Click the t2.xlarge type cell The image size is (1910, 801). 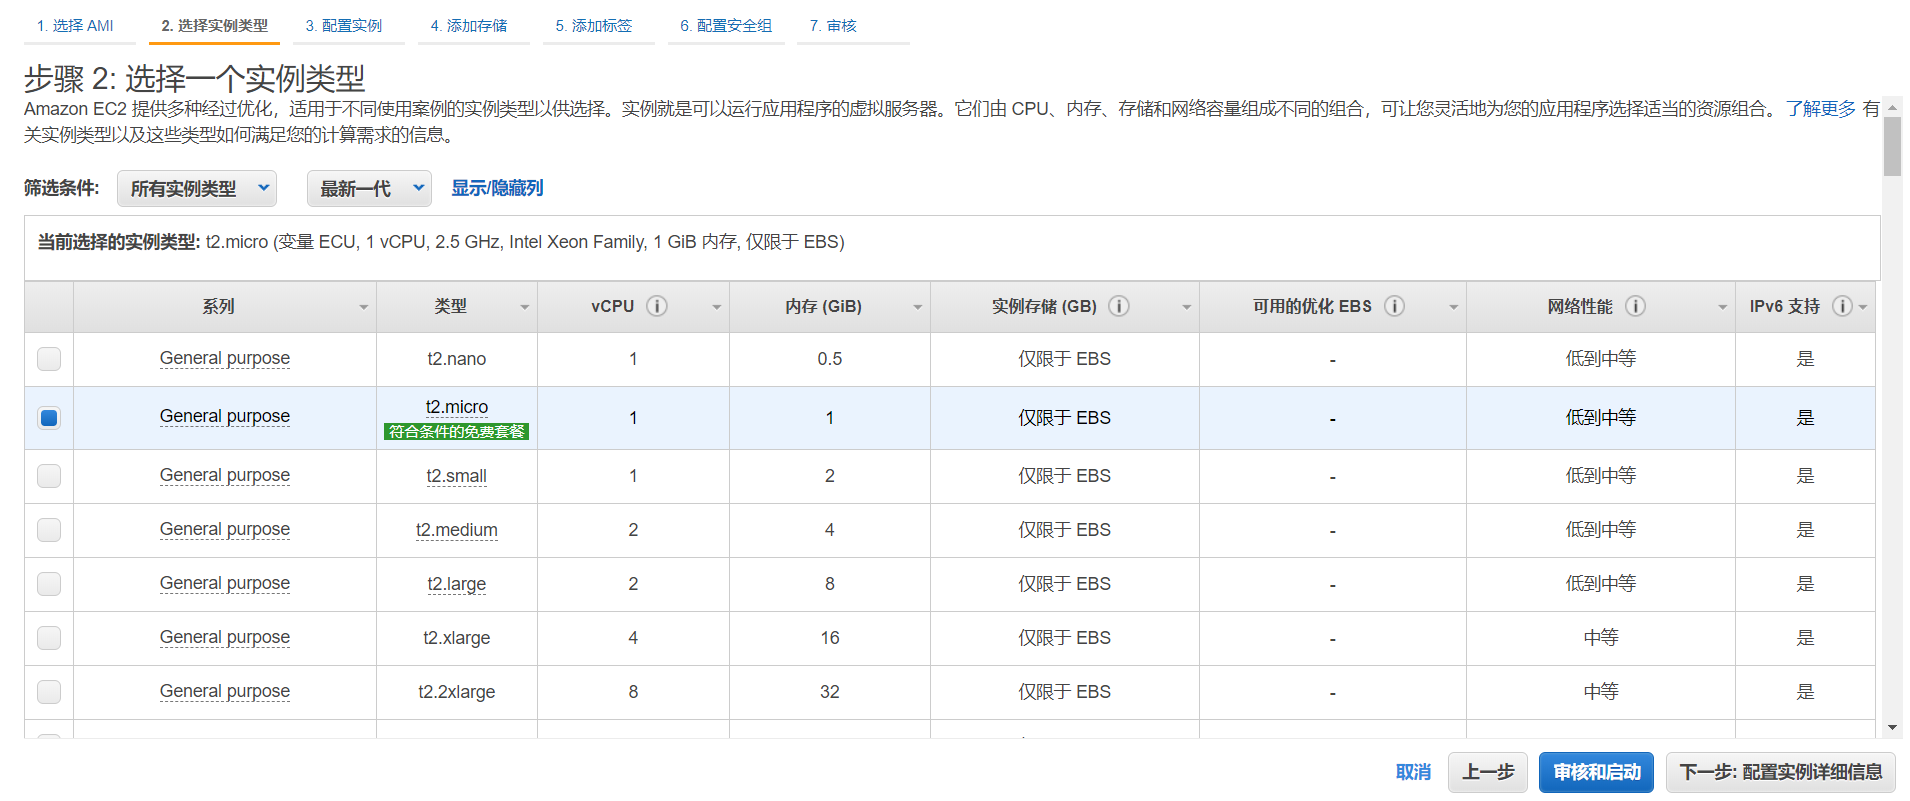coord(457,638)
